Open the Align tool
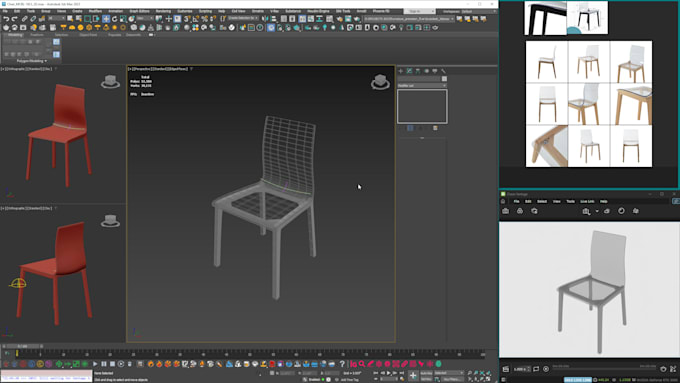Image resolution: width=680 pixels, height=383 pixels. click(274, 19)
